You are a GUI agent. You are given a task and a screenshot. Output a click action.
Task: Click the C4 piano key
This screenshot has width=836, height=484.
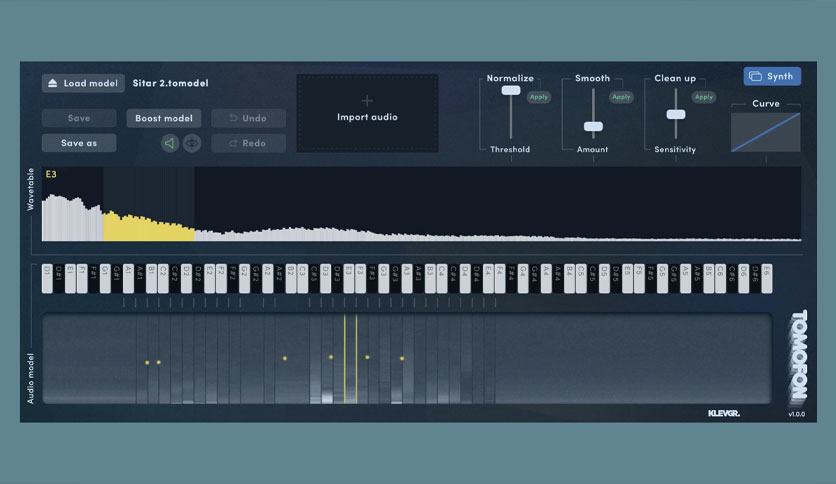coord(442,278)
